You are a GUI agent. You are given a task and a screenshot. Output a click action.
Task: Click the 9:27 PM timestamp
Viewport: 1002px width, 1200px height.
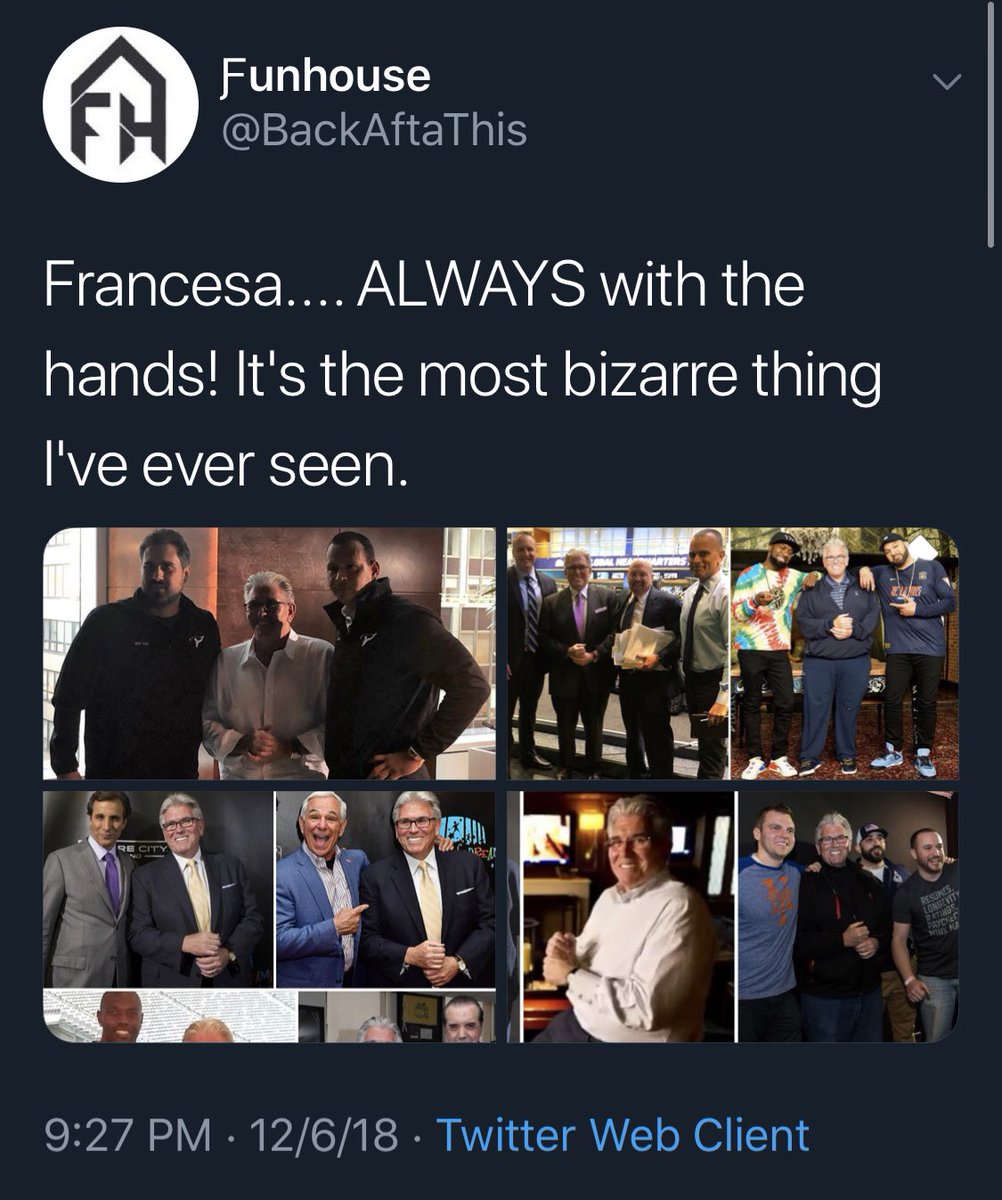(127, 1136)
